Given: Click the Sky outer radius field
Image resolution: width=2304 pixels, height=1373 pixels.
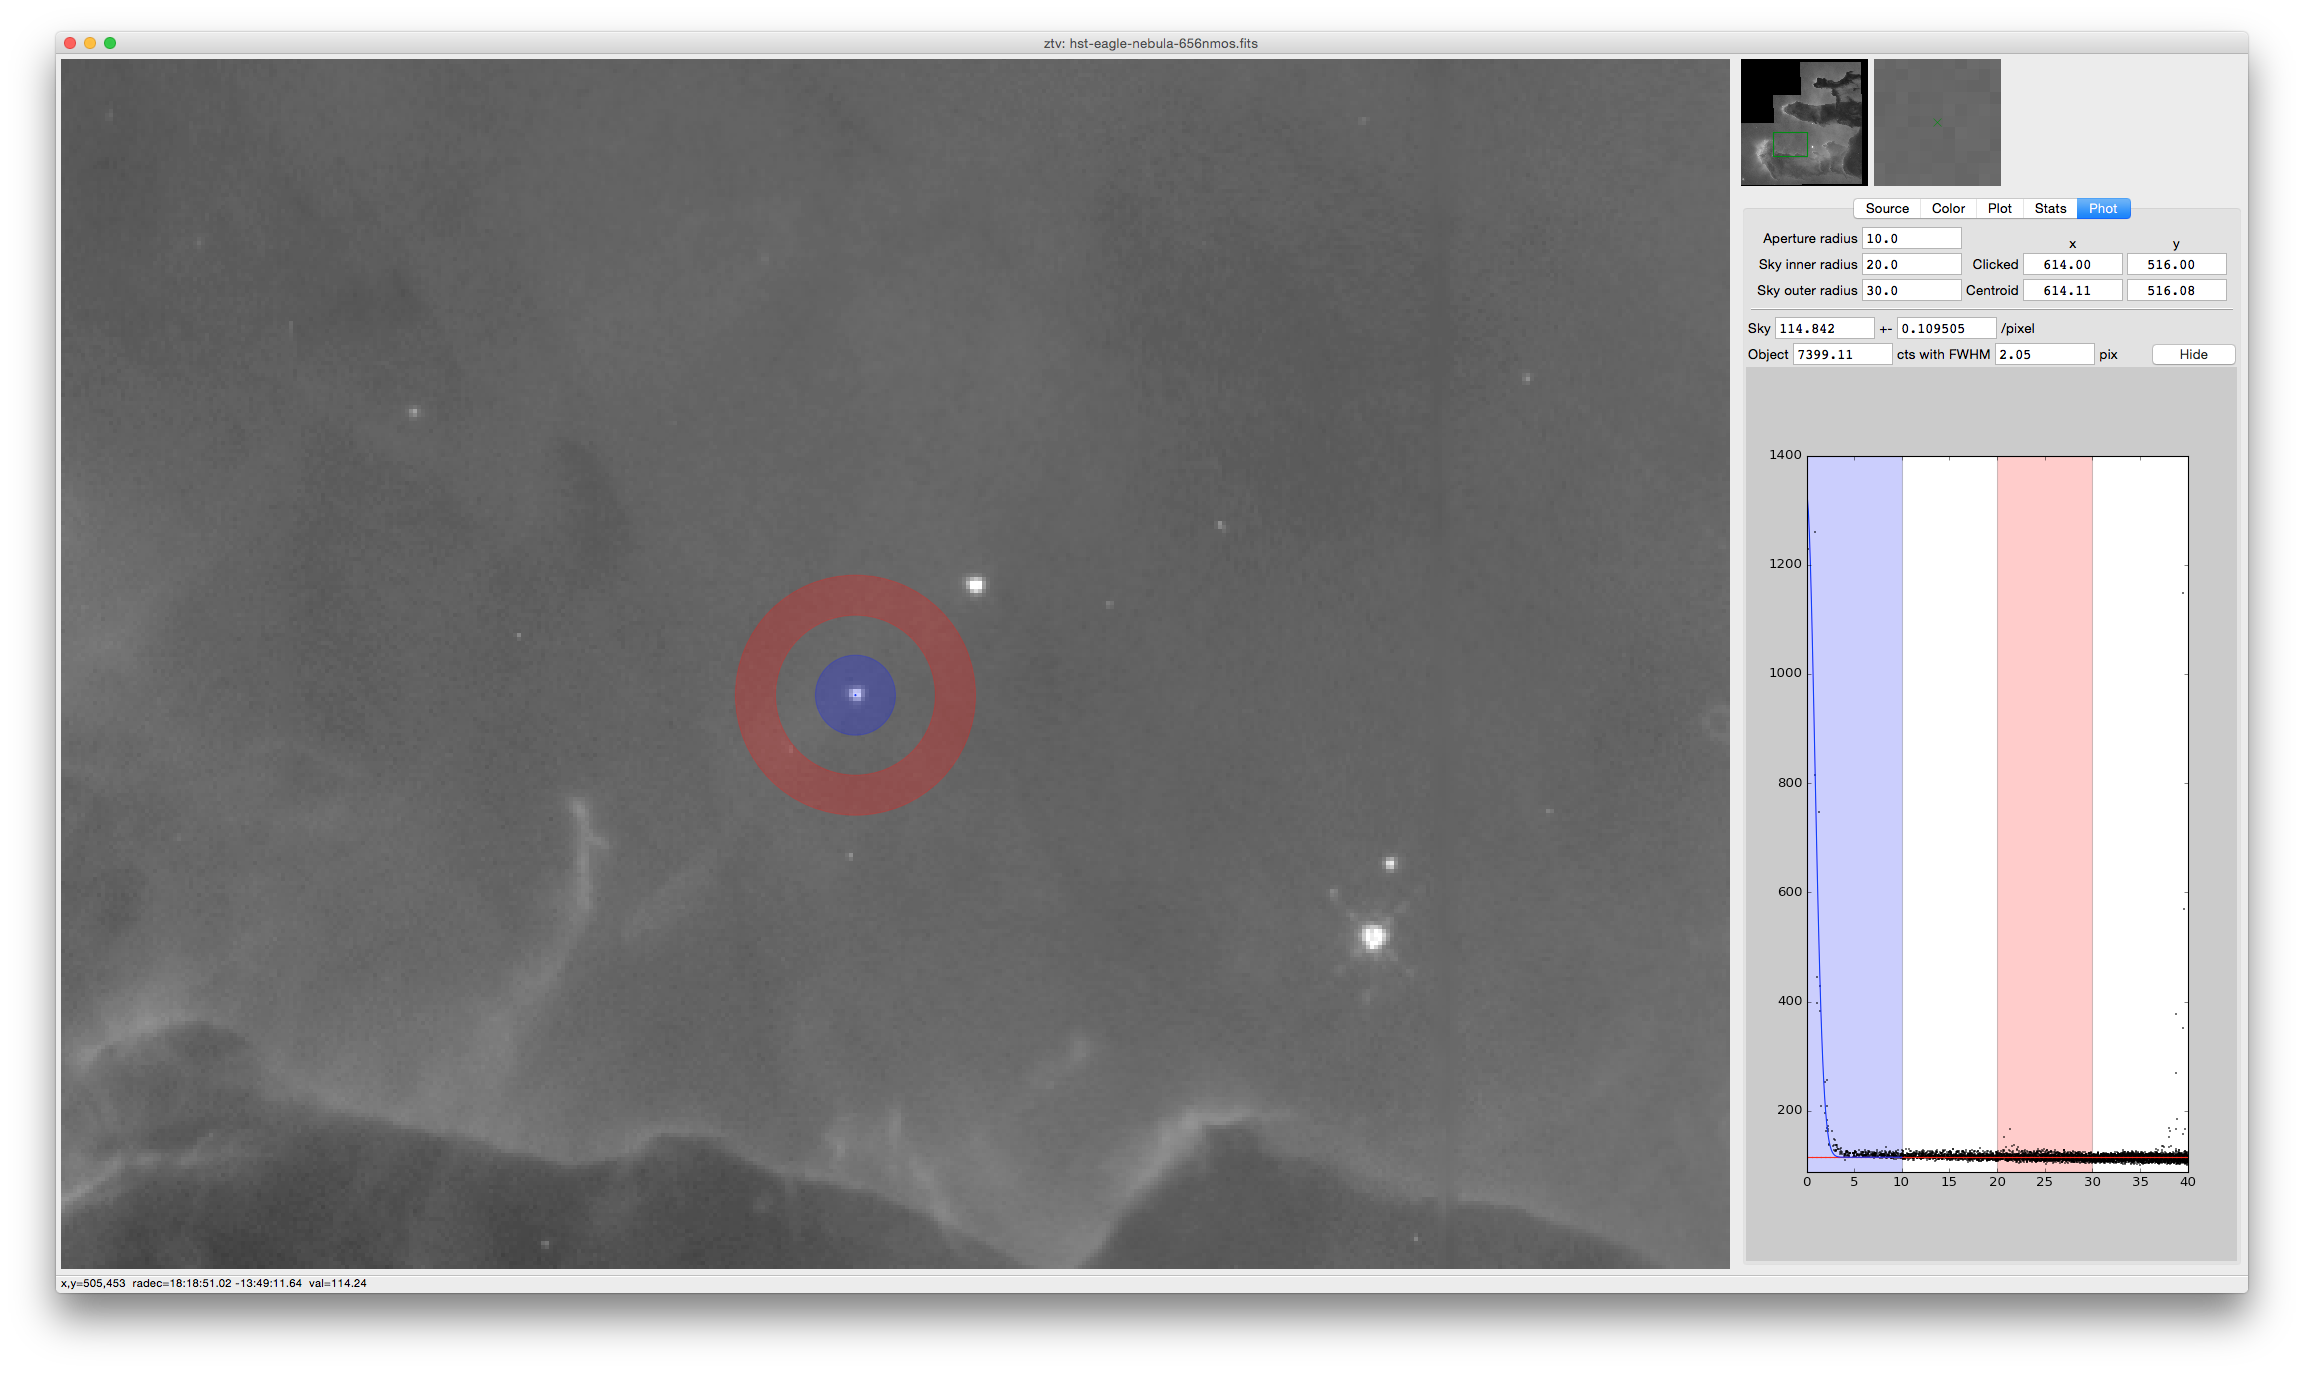Looking at the screenshot, I should 1910,290.
